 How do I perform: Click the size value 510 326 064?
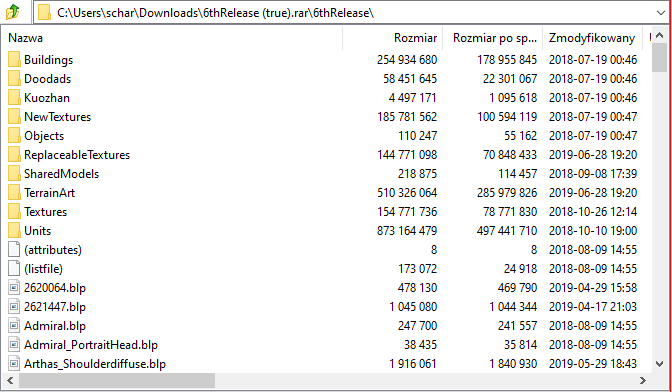pos(407,192)
